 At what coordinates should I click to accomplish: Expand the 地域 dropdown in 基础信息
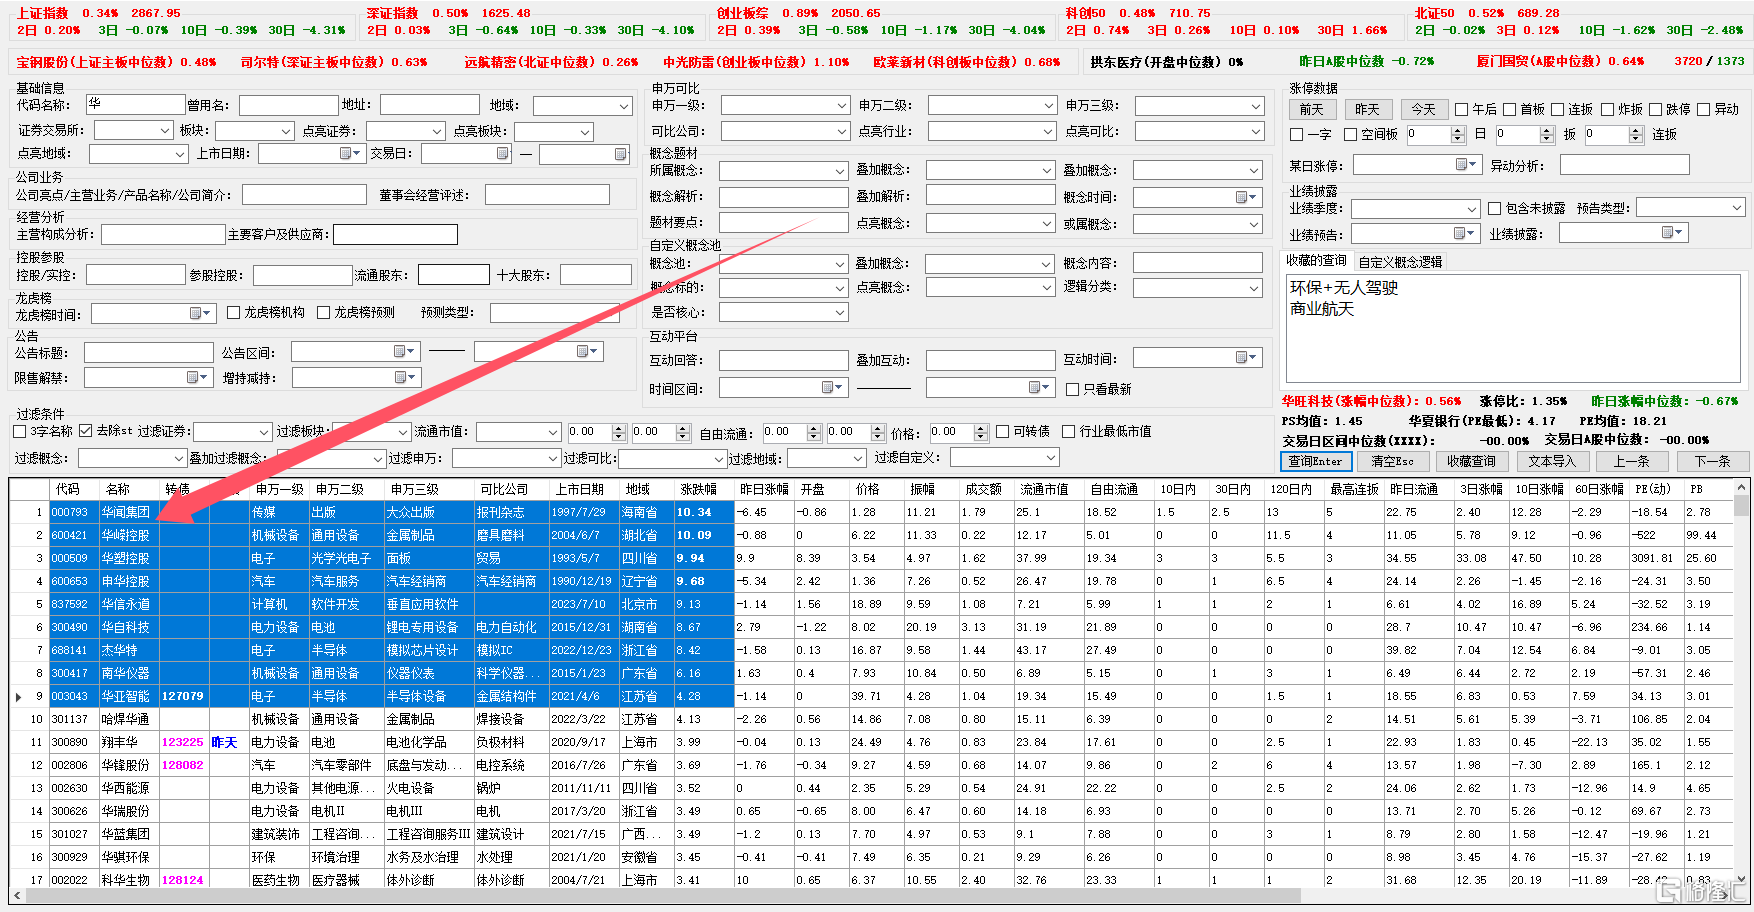[624, 106]
